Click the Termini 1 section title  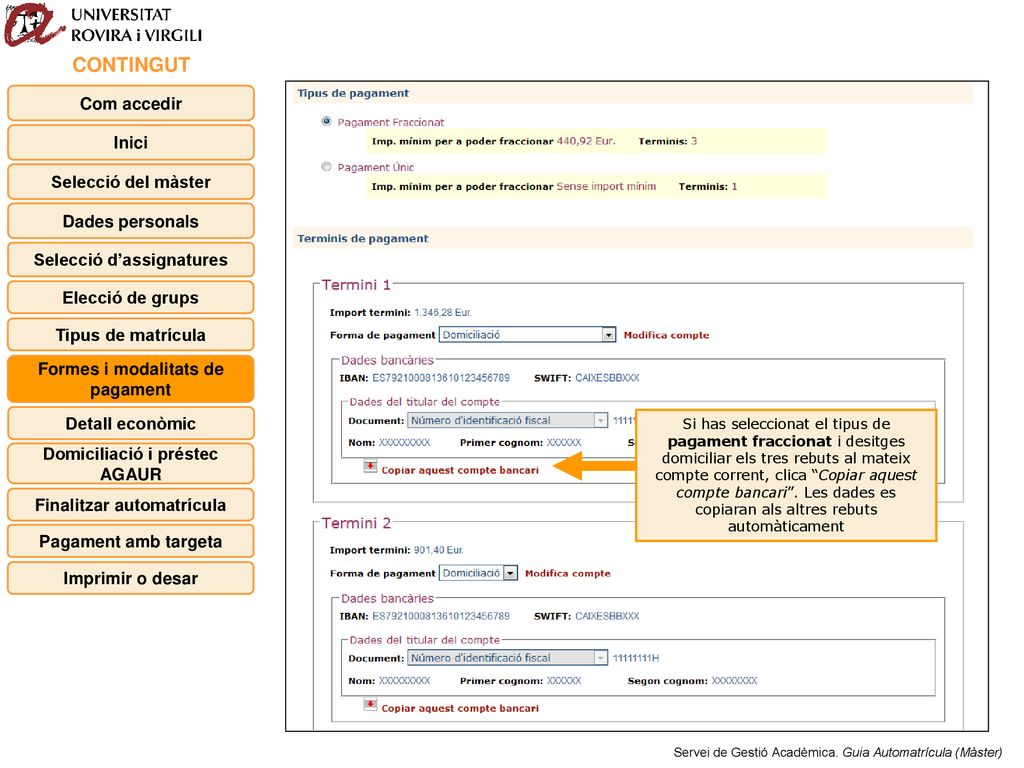356,285
